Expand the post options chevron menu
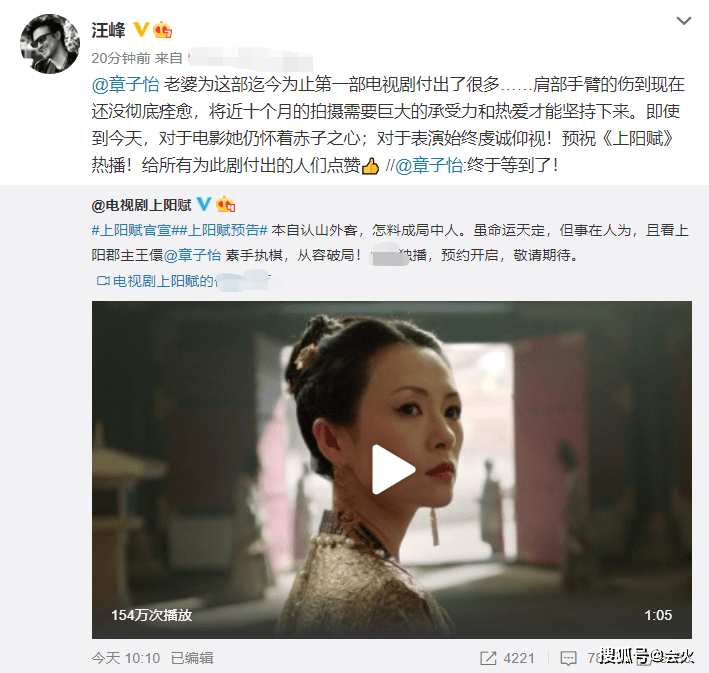Image resolution: width=709 pixels, height=673 pixels. tap(683, 21)
